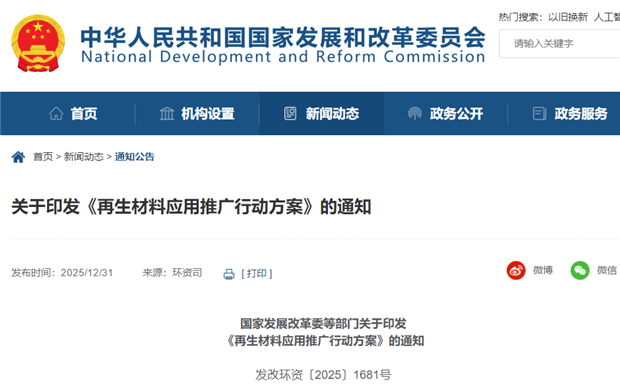Click the 以旧换新 hot search term
620x386 pixels.
(x=568, y=17)
